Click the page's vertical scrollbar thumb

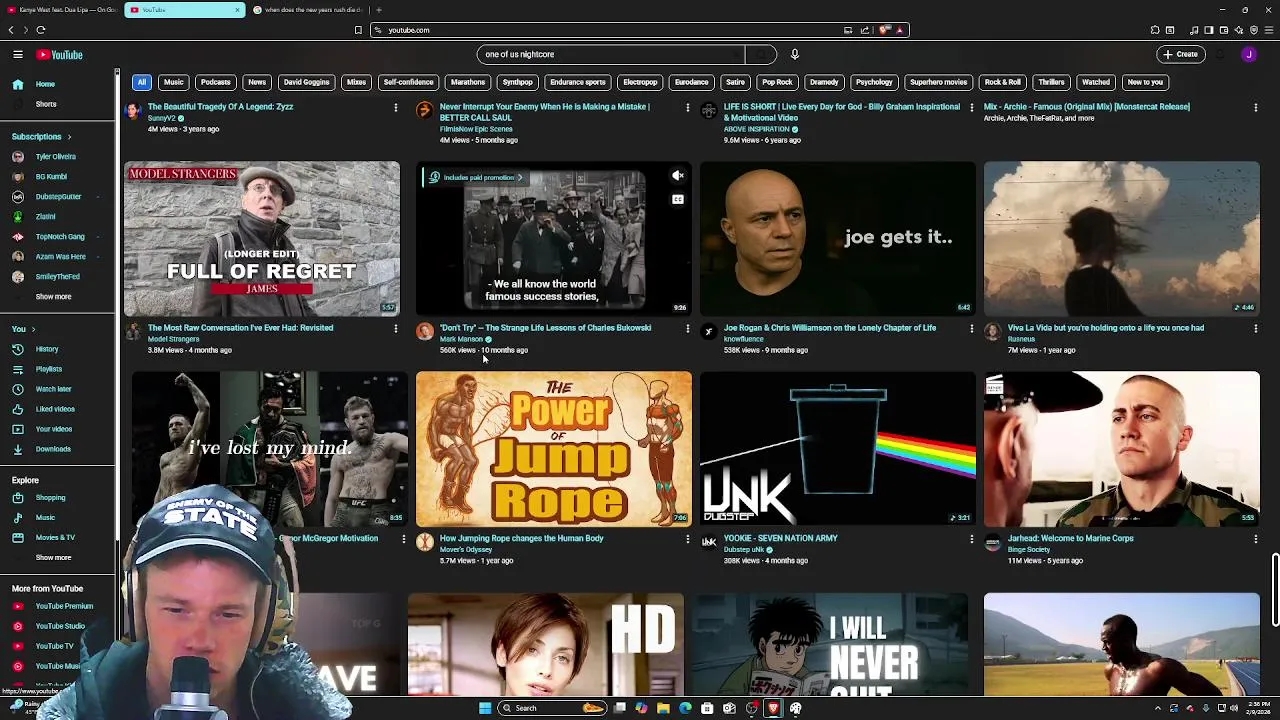pos(1275,590)
